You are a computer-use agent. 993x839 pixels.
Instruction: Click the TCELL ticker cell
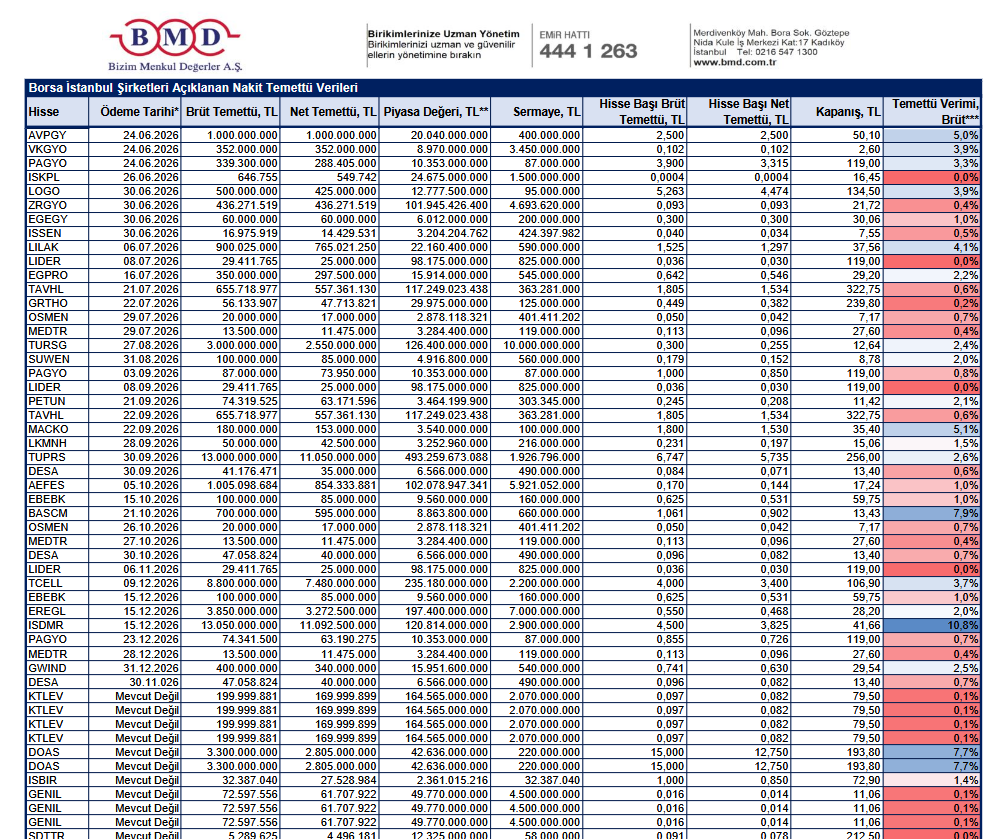[x=46, y=583]
